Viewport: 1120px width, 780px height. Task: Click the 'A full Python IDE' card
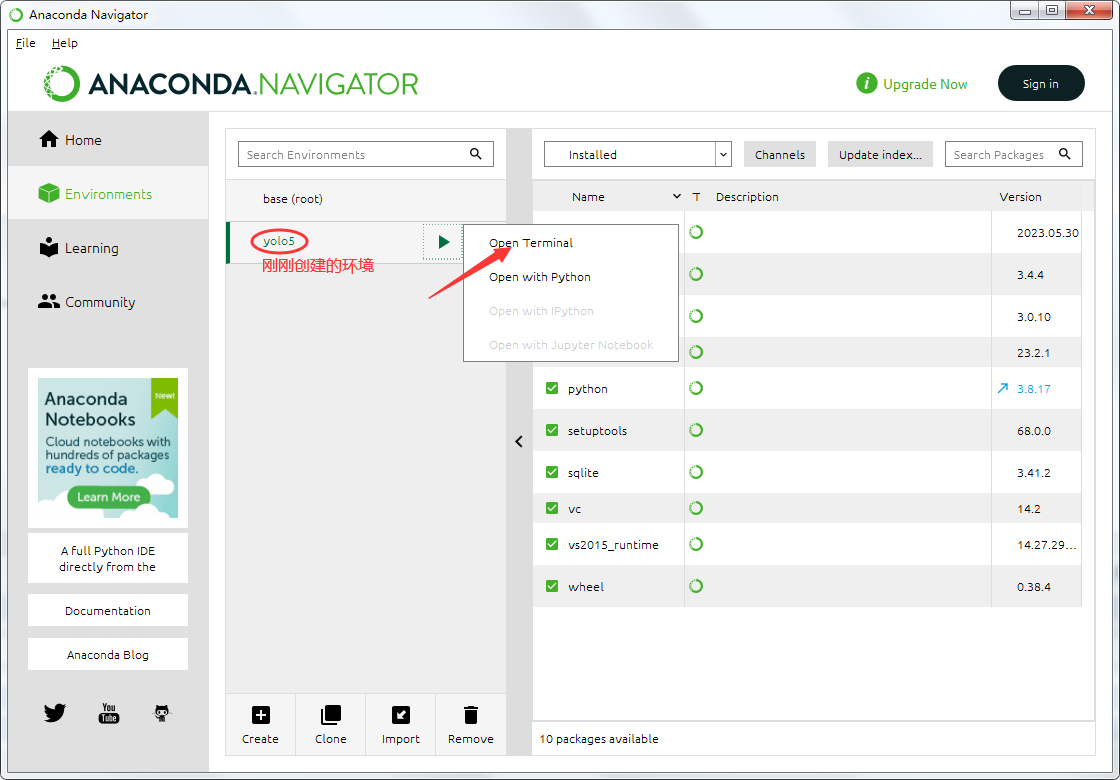108,559
